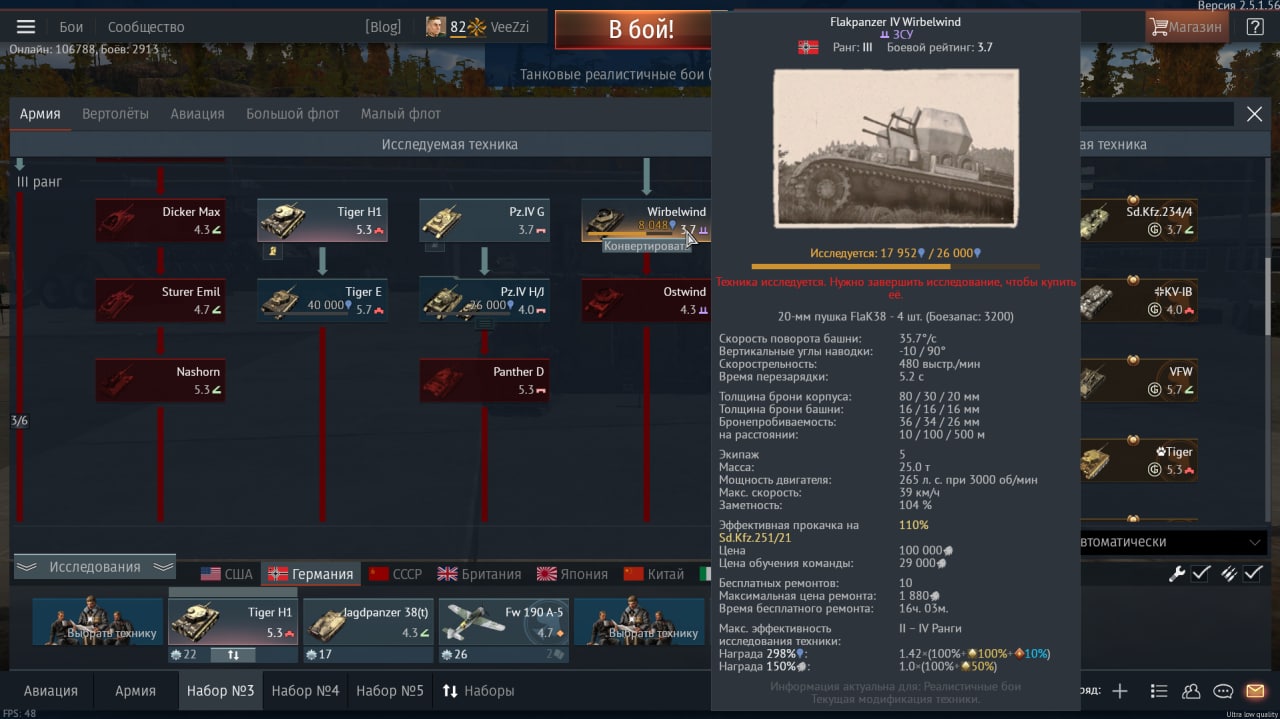The image size is (1280, 719).
Task: Click Flakpanzer IV Wirbelwind preview image
Action: pos(896,149)
